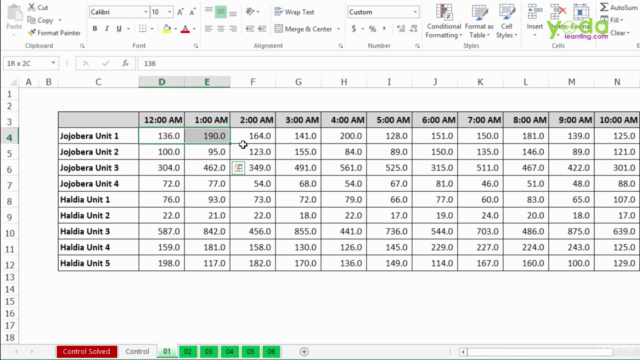
Task: Open Format as Table gallery
Action: (479, 21)
